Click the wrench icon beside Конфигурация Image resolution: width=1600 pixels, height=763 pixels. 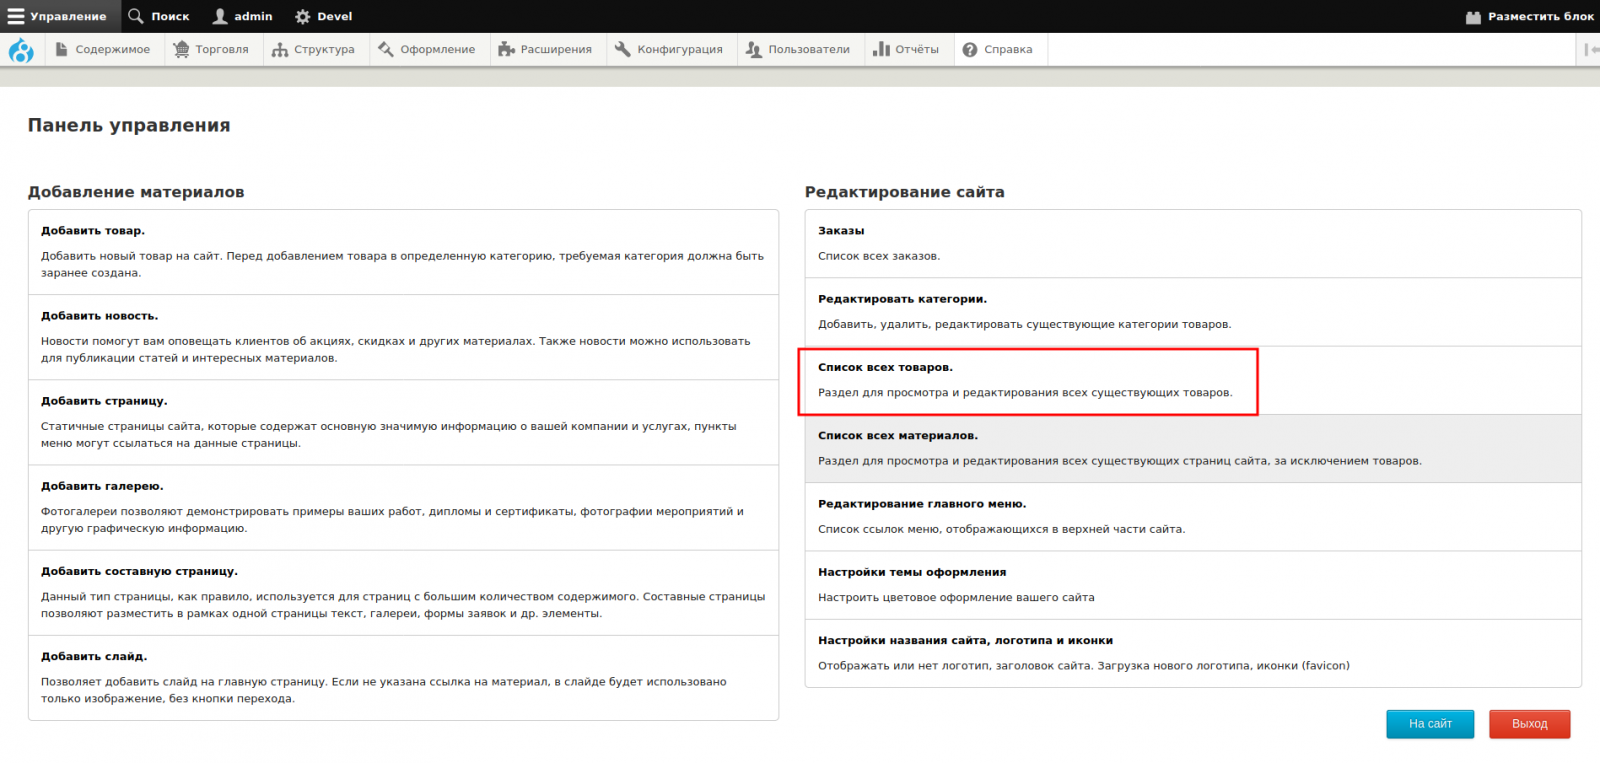623,49
